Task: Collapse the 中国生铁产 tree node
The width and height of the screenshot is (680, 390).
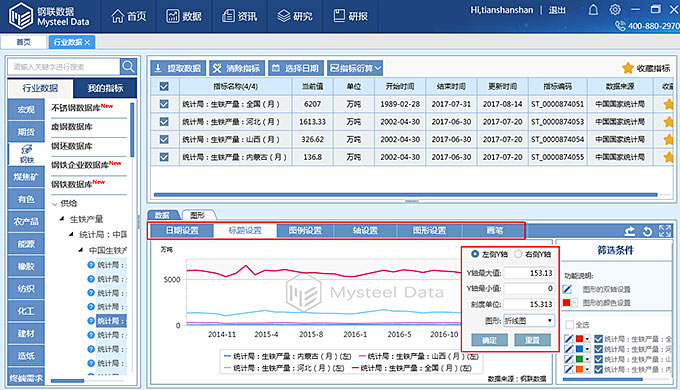Action: click(81, 250)
